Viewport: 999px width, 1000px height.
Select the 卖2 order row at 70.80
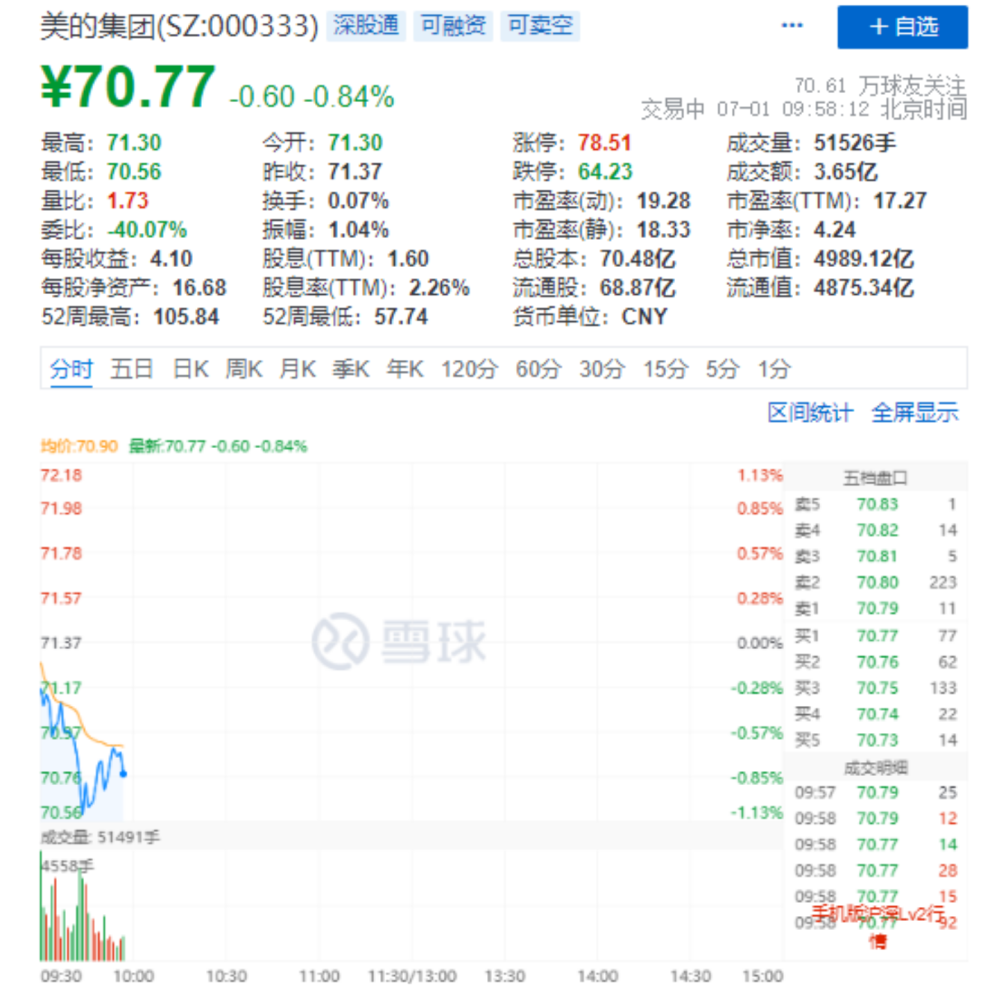click(875, 583)
